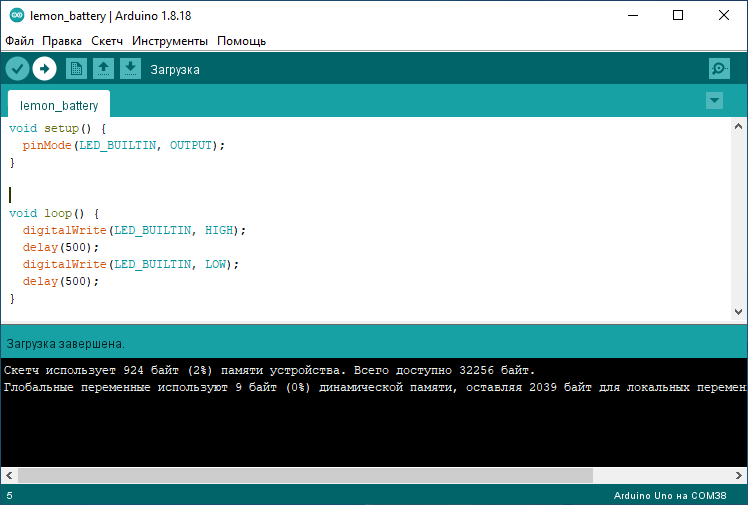This screenshot has height=505, width=748.
Task: Click the pinMode(LED_BUILTIN, OUTPUT) line
Action: [124, 145]
